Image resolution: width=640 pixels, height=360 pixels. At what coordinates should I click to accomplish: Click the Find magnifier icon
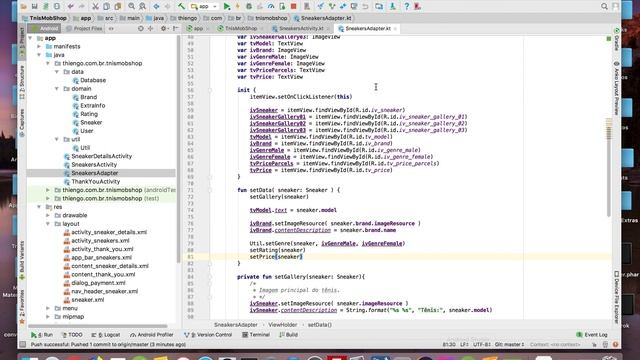coord(131,7)
